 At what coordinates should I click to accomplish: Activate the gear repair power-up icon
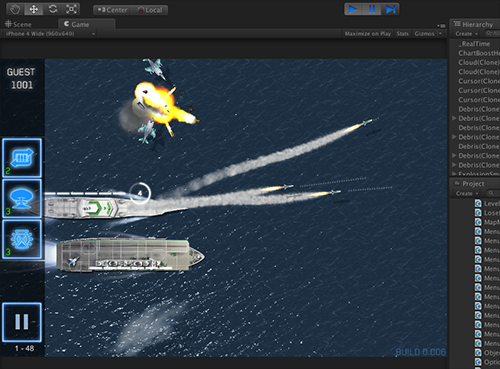click(22, 239)
